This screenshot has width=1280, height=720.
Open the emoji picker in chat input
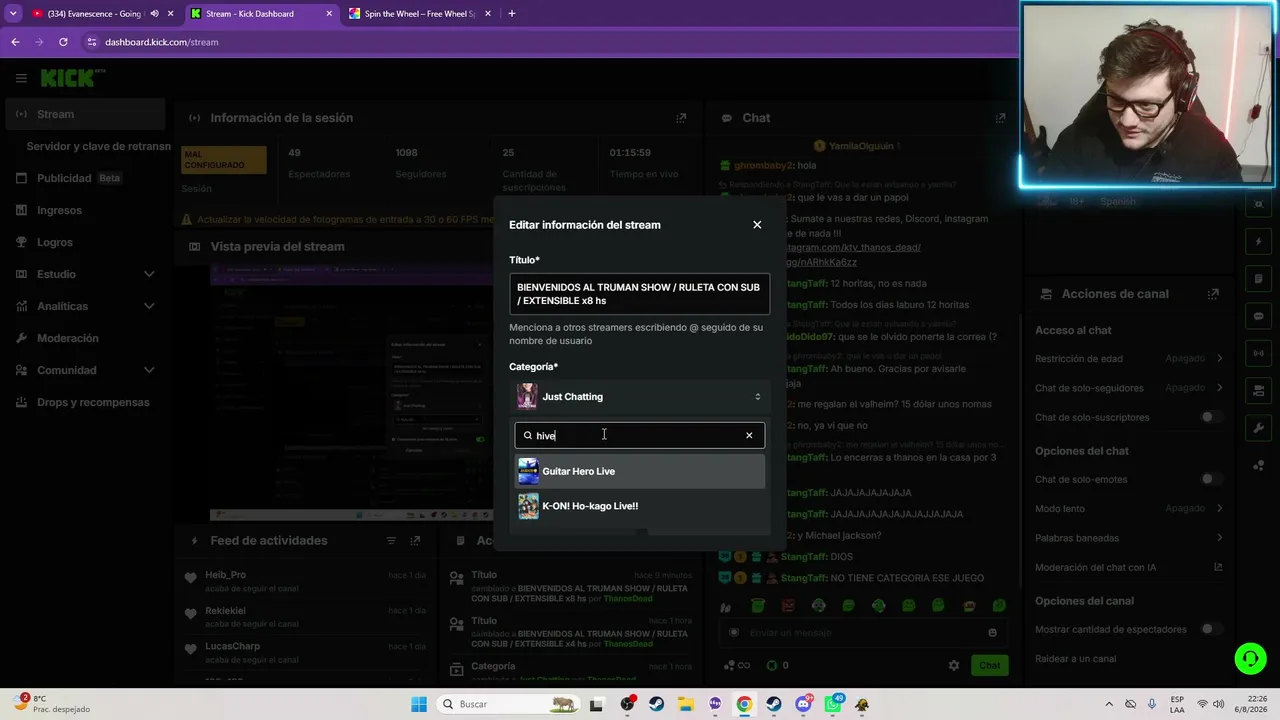992,632
